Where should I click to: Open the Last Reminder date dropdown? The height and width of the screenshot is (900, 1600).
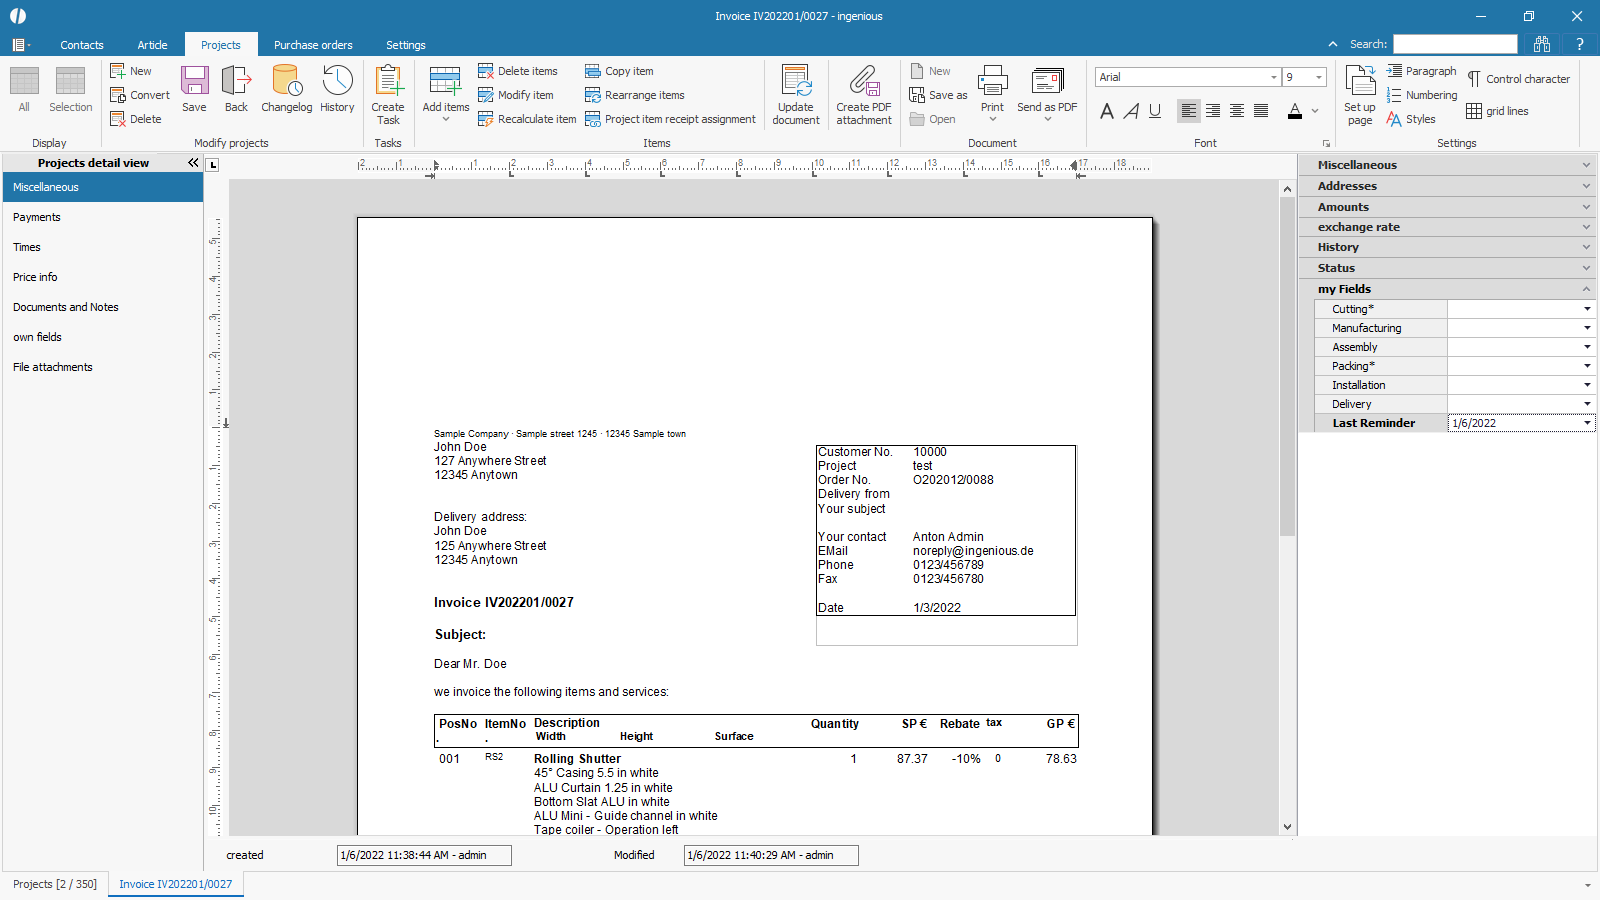(1587, 423)
